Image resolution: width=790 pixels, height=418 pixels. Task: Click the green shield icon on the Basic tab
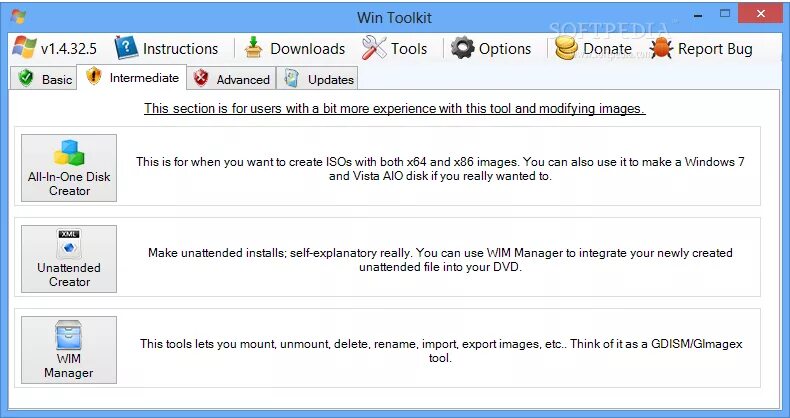click(26, 78)
